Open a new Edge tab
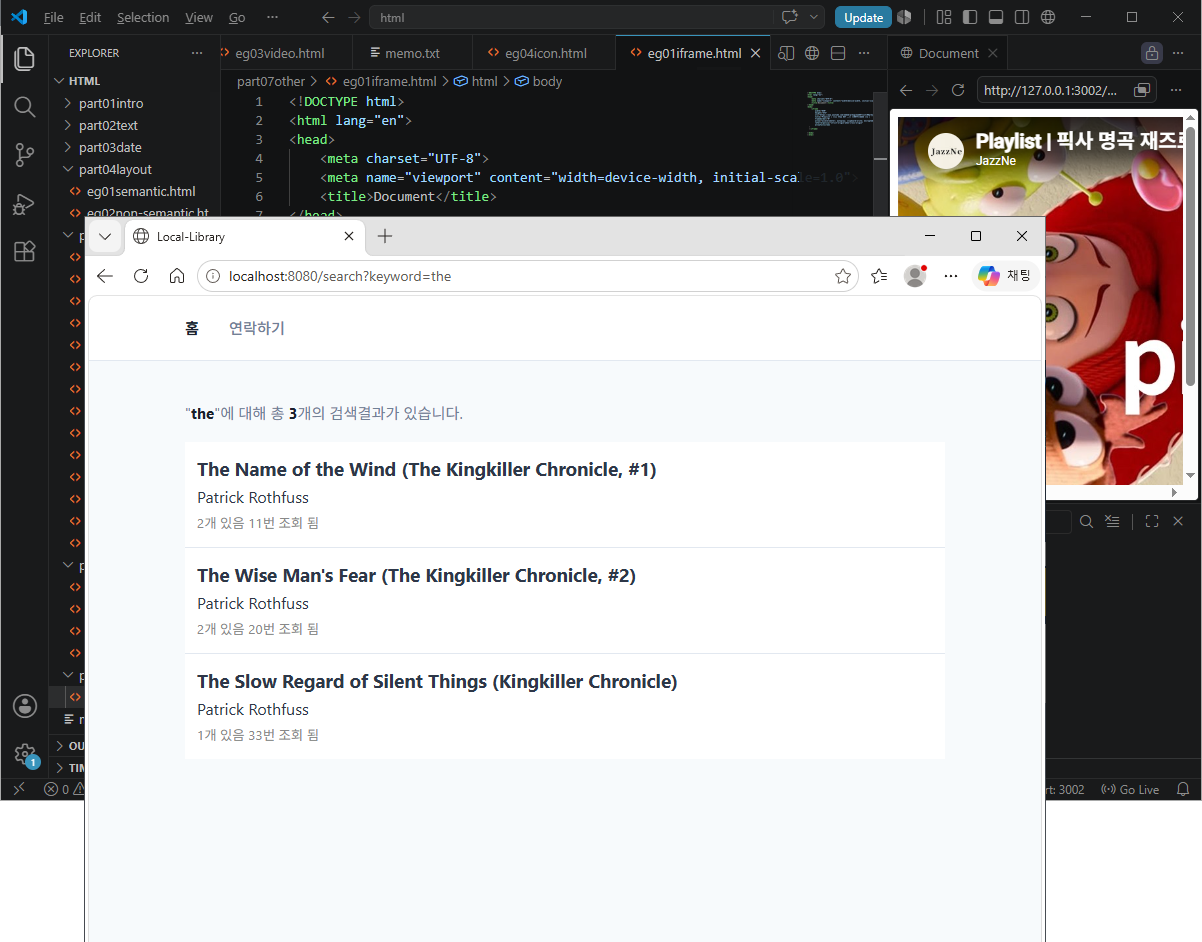1202x942 pixels. (x=385, y=237)
